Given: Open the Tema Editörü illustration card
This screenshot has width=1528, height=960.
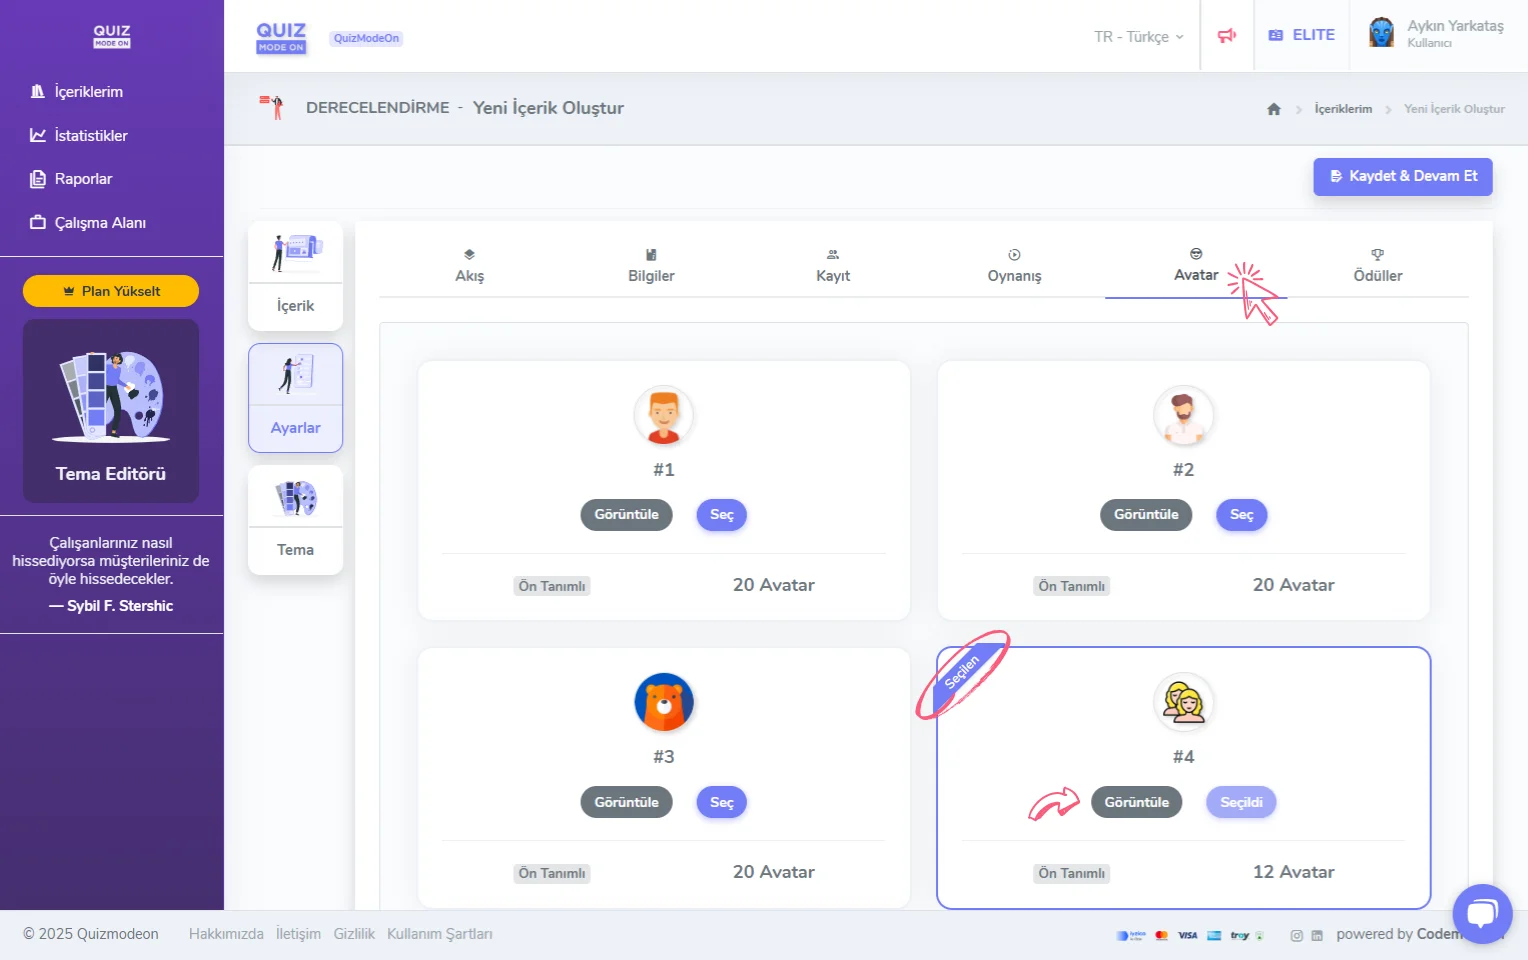Looking at the screenshot, I should (111, 411).
